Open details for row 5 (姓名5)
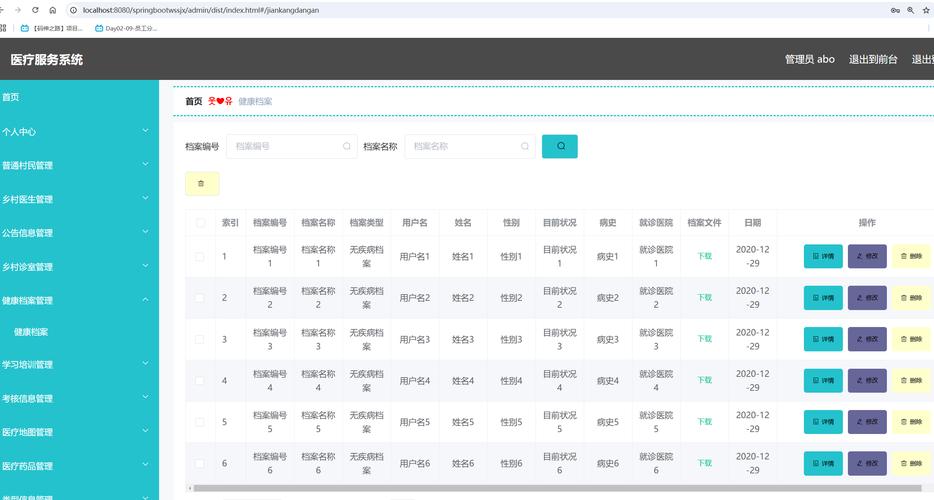Screen dimensions: 934x500 point(823,422)
